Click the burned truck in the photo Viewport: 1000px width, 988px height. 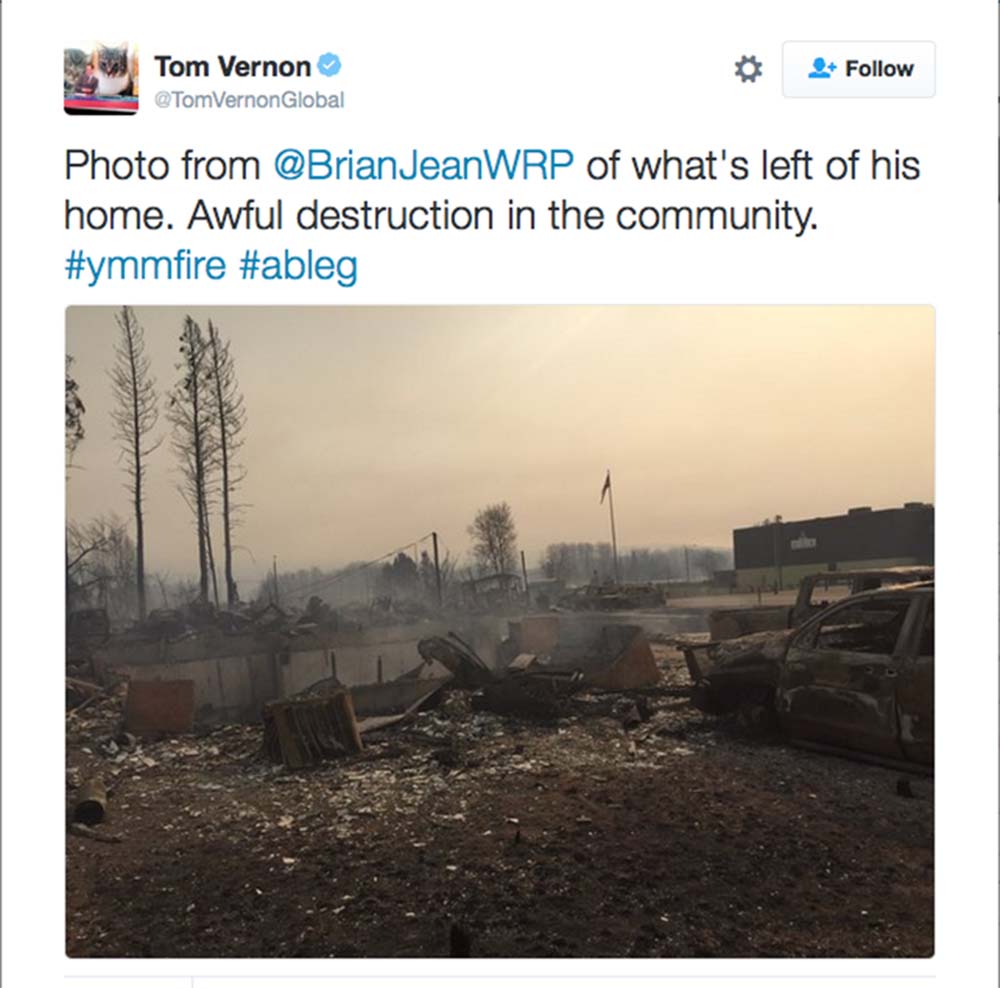pyautogui.click(x=823, y=670)
